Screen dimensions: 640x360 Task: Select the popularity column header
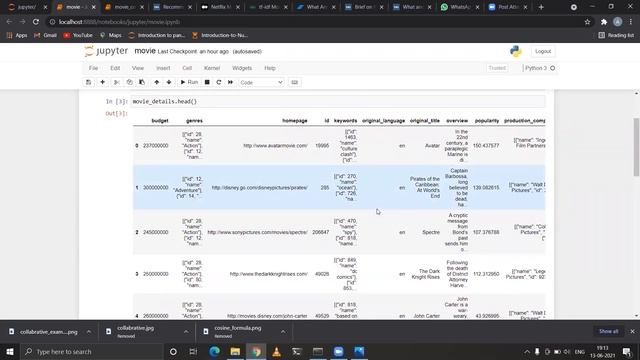(487, 121)
